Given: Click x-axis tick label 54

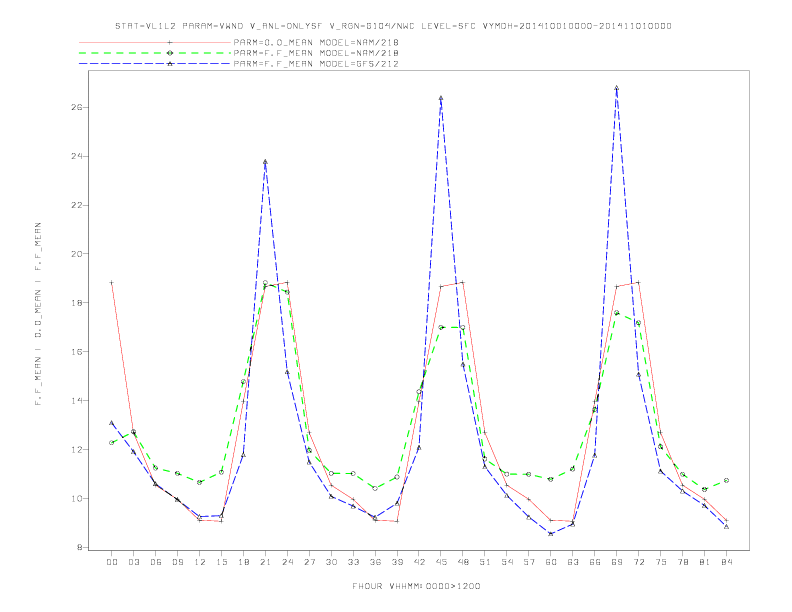Looking at the screenshot, I should click(x=507, y=562).
